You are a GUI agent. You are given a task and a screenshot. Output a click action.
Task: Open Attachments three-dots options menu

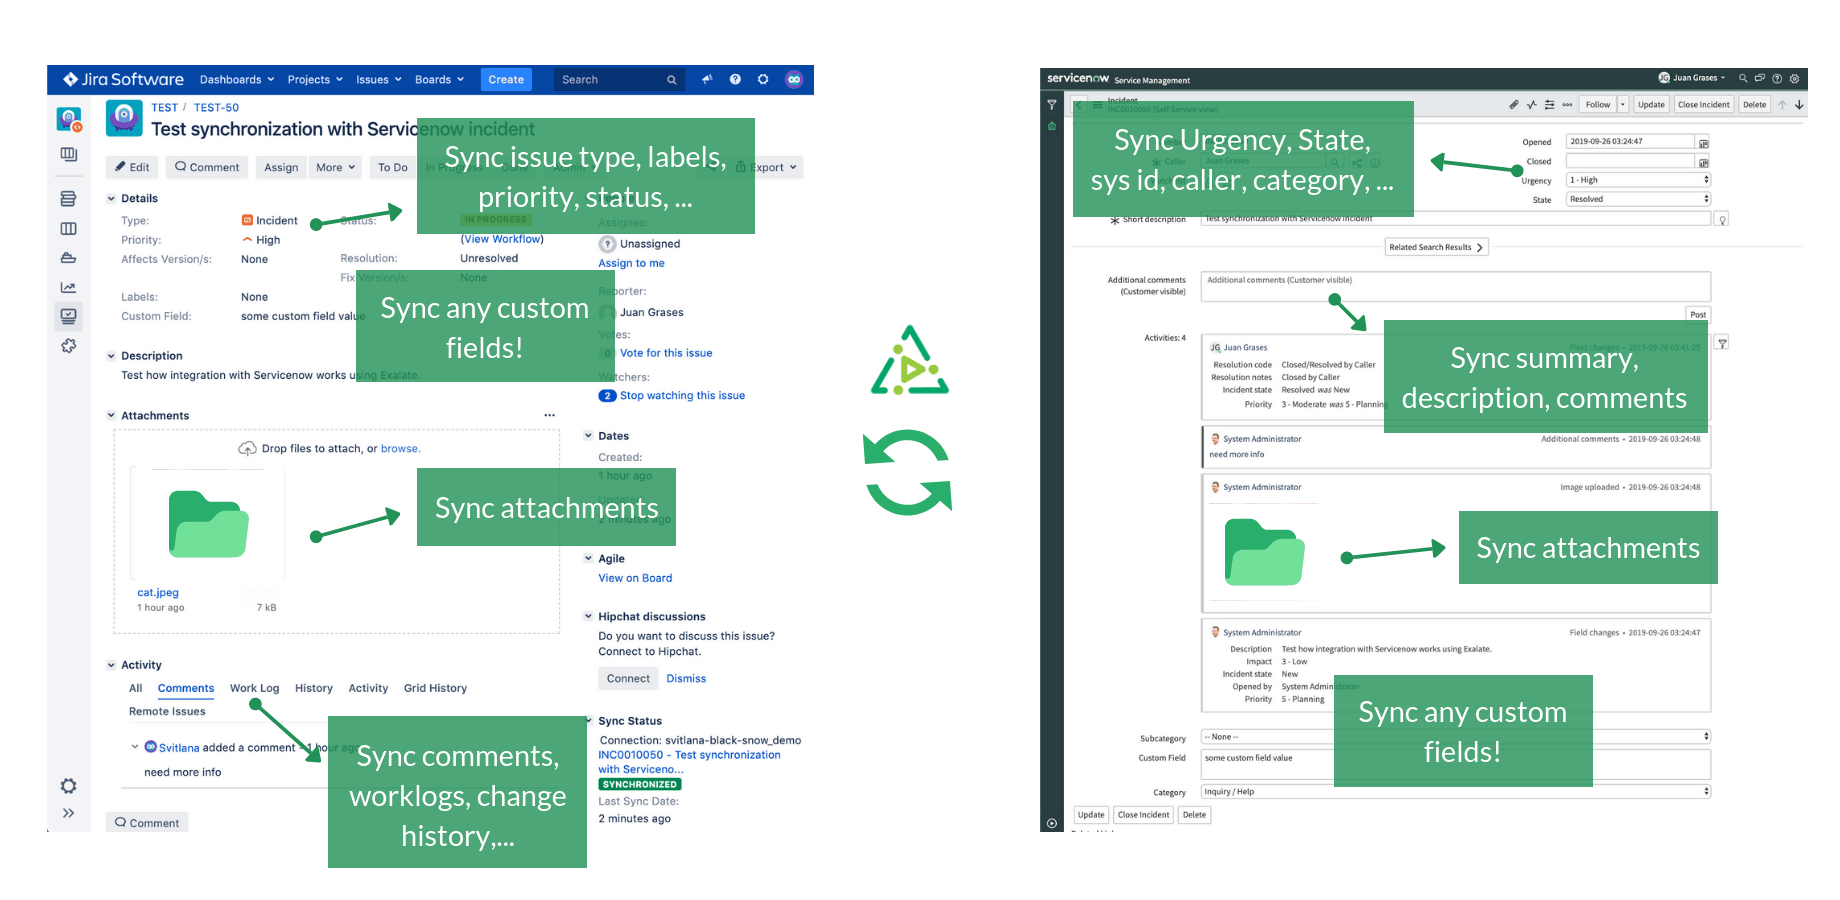549,415
